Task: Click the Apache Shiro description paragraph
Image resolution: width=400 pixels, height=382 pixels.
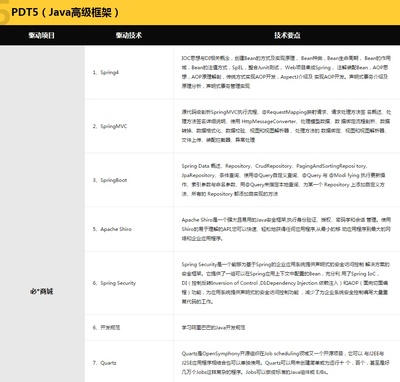Action: pyautogui.click(x=286, y=229)
